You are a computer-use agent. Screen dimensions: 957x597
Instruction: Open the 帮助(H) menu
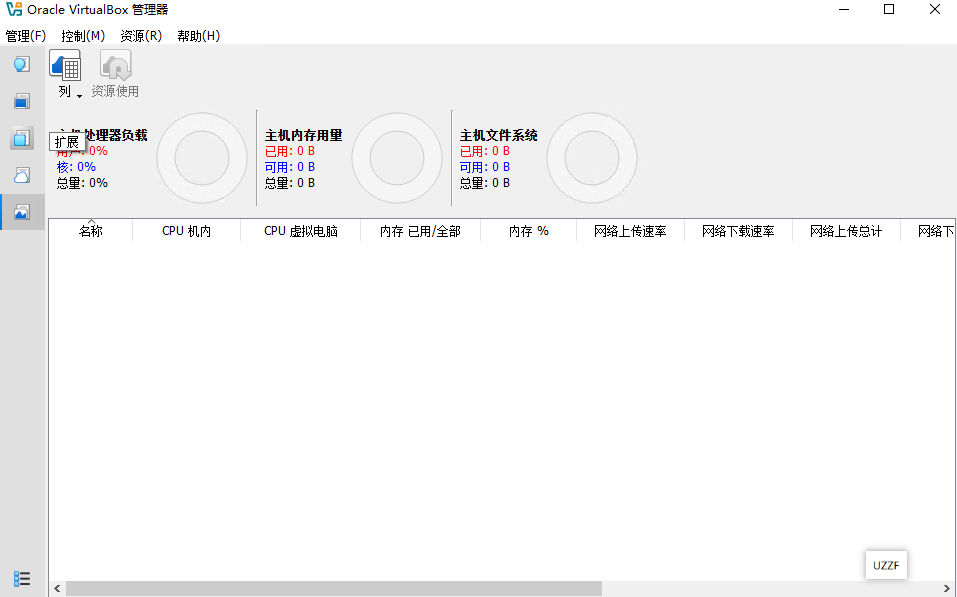200,35
